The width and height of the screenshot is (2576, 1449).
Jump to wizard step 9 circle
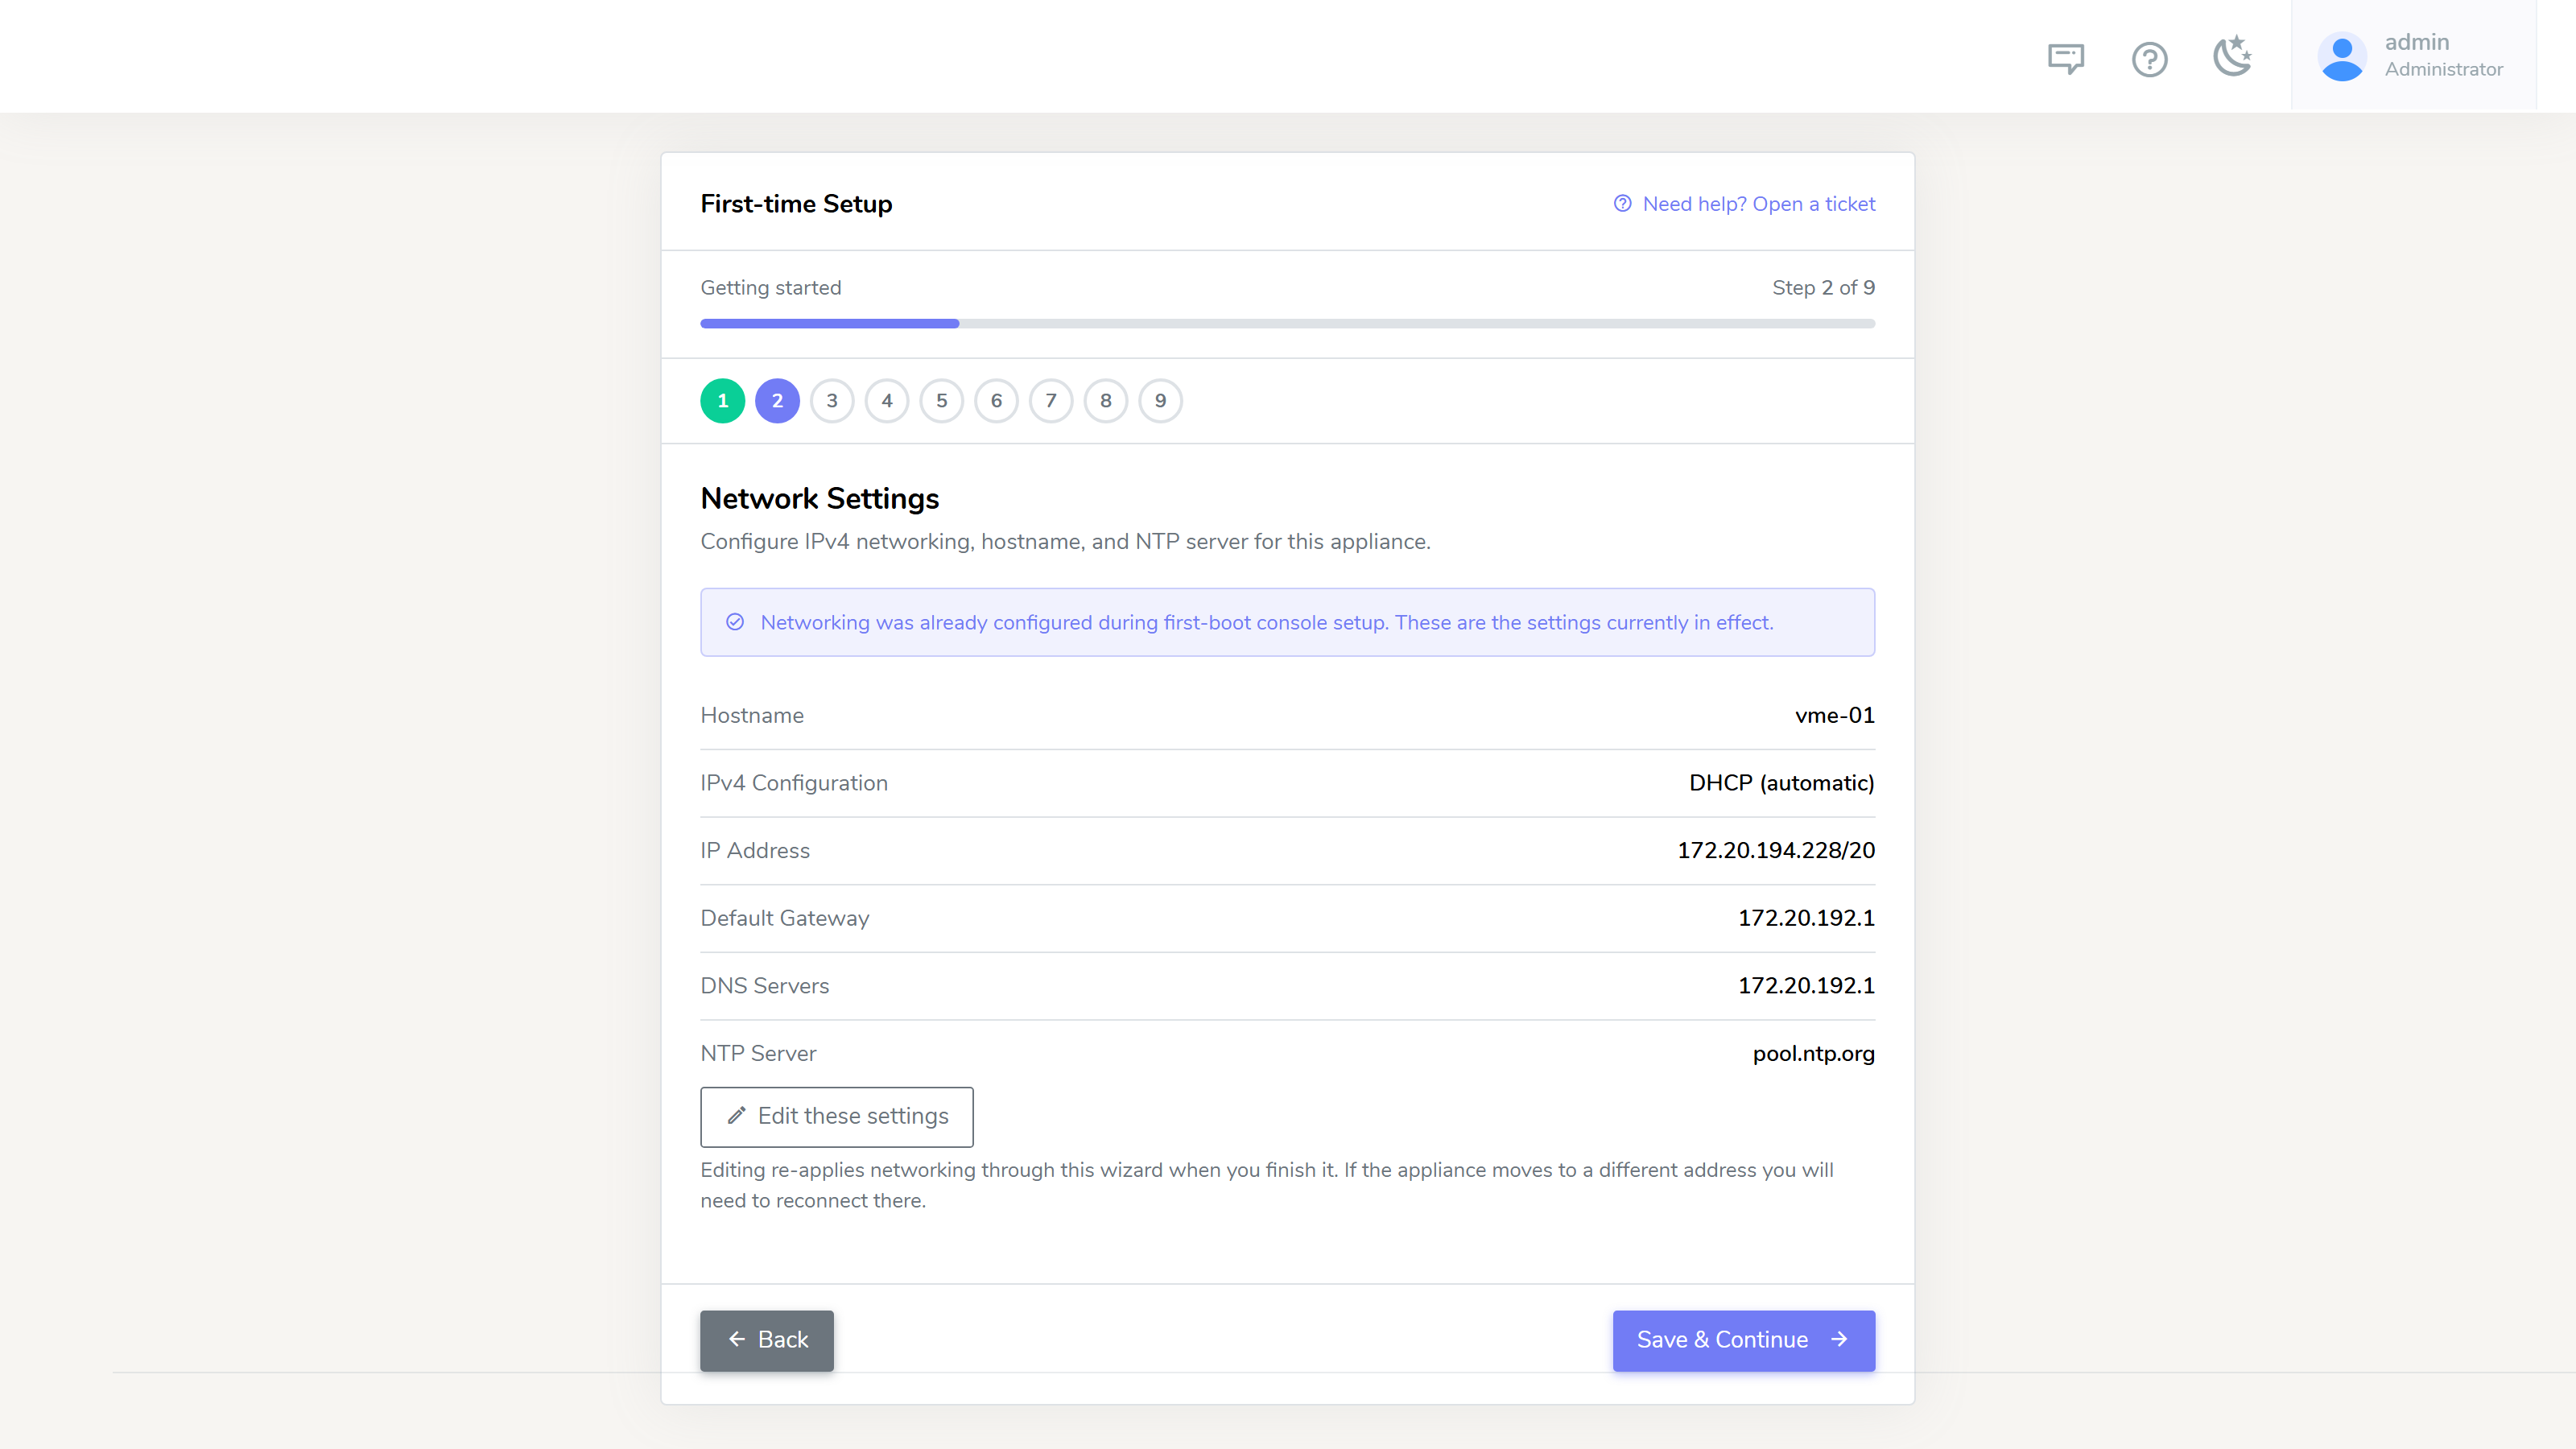(x=1161, y=401)
